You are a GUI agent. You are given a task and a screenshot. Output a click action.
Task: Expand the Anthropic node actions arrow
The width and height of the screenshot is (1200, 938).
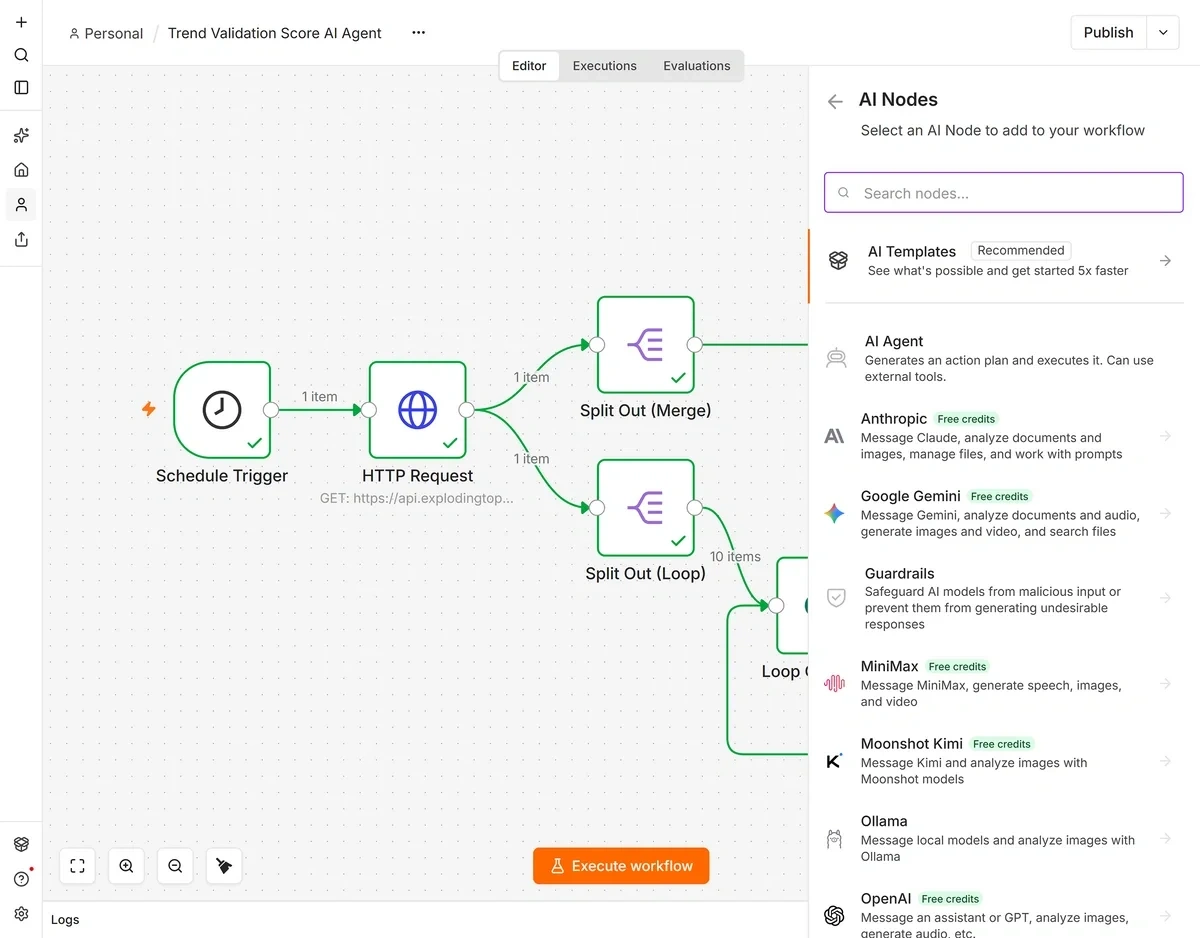pyautogui.click(x=1165, y=436)
